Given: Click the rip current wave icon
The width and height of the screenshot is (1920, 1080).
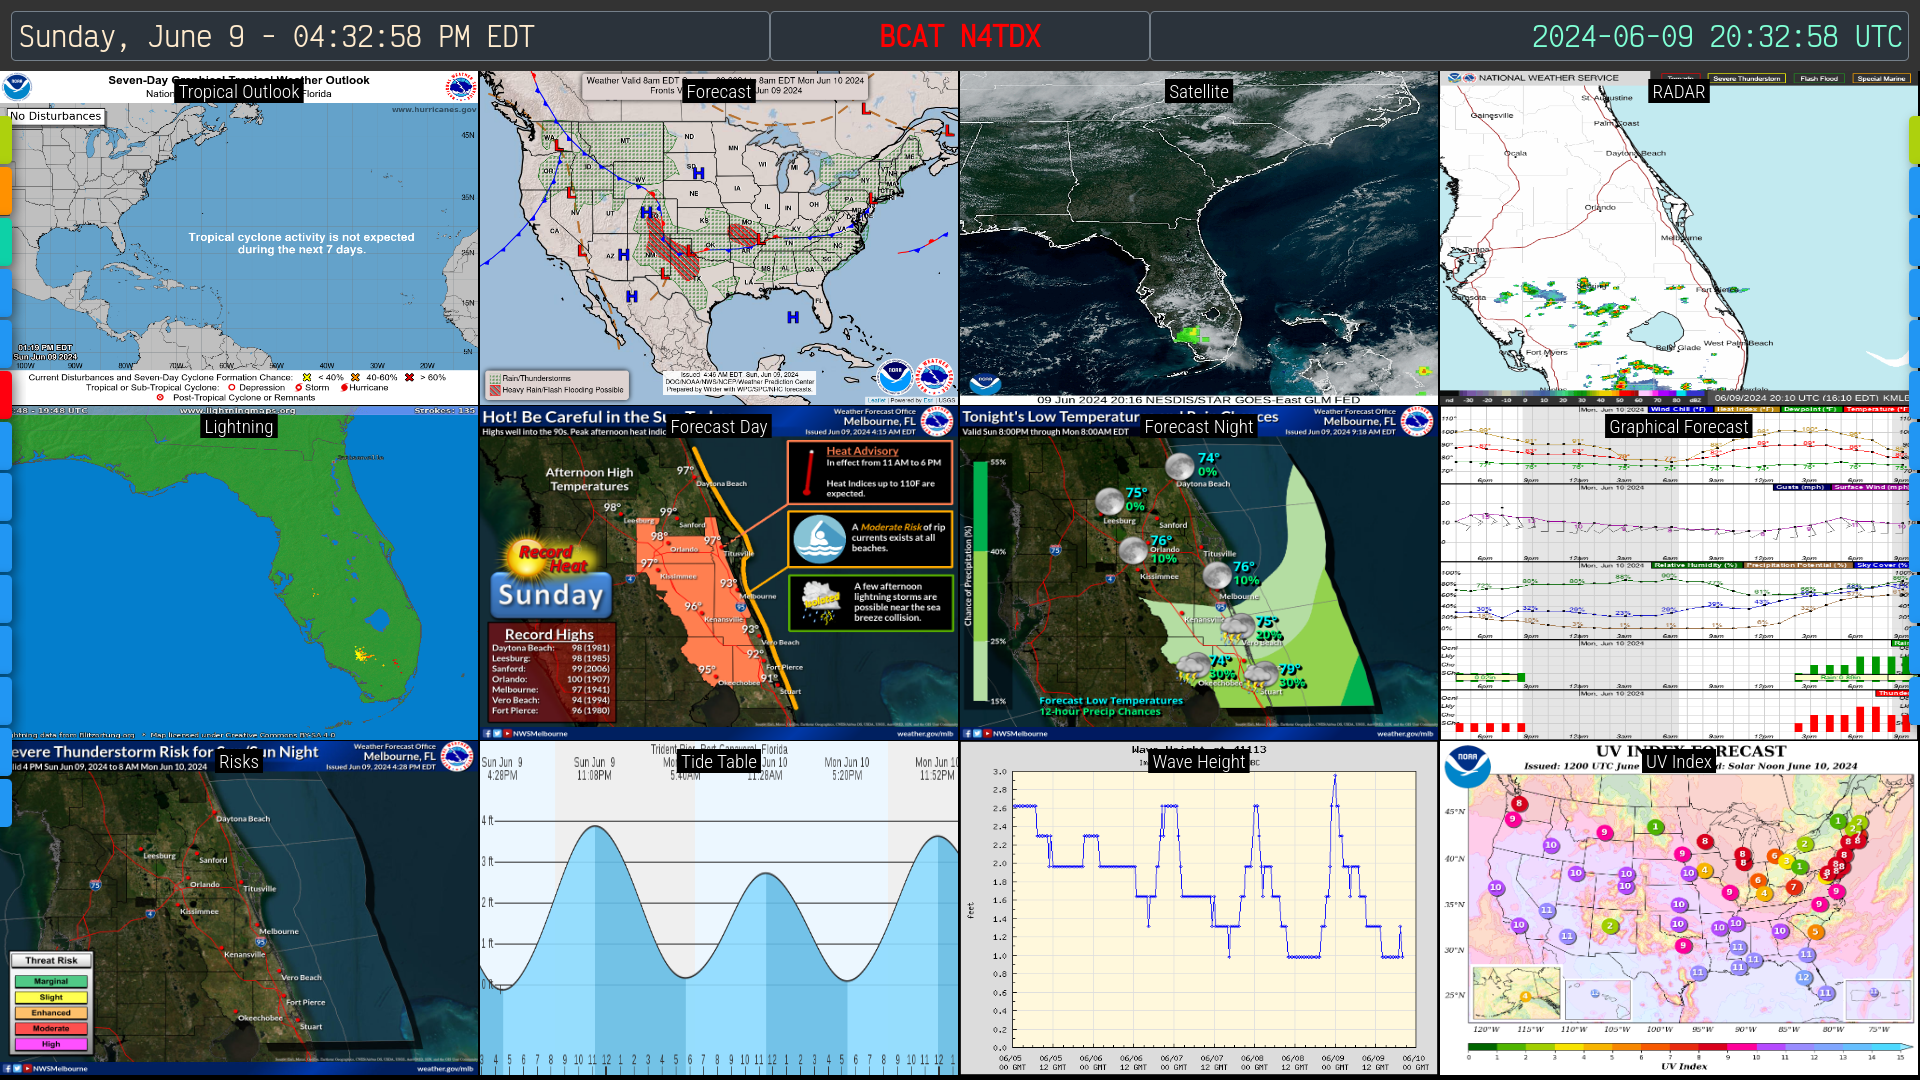Looking at the screenshot, I should pos(819,539).
